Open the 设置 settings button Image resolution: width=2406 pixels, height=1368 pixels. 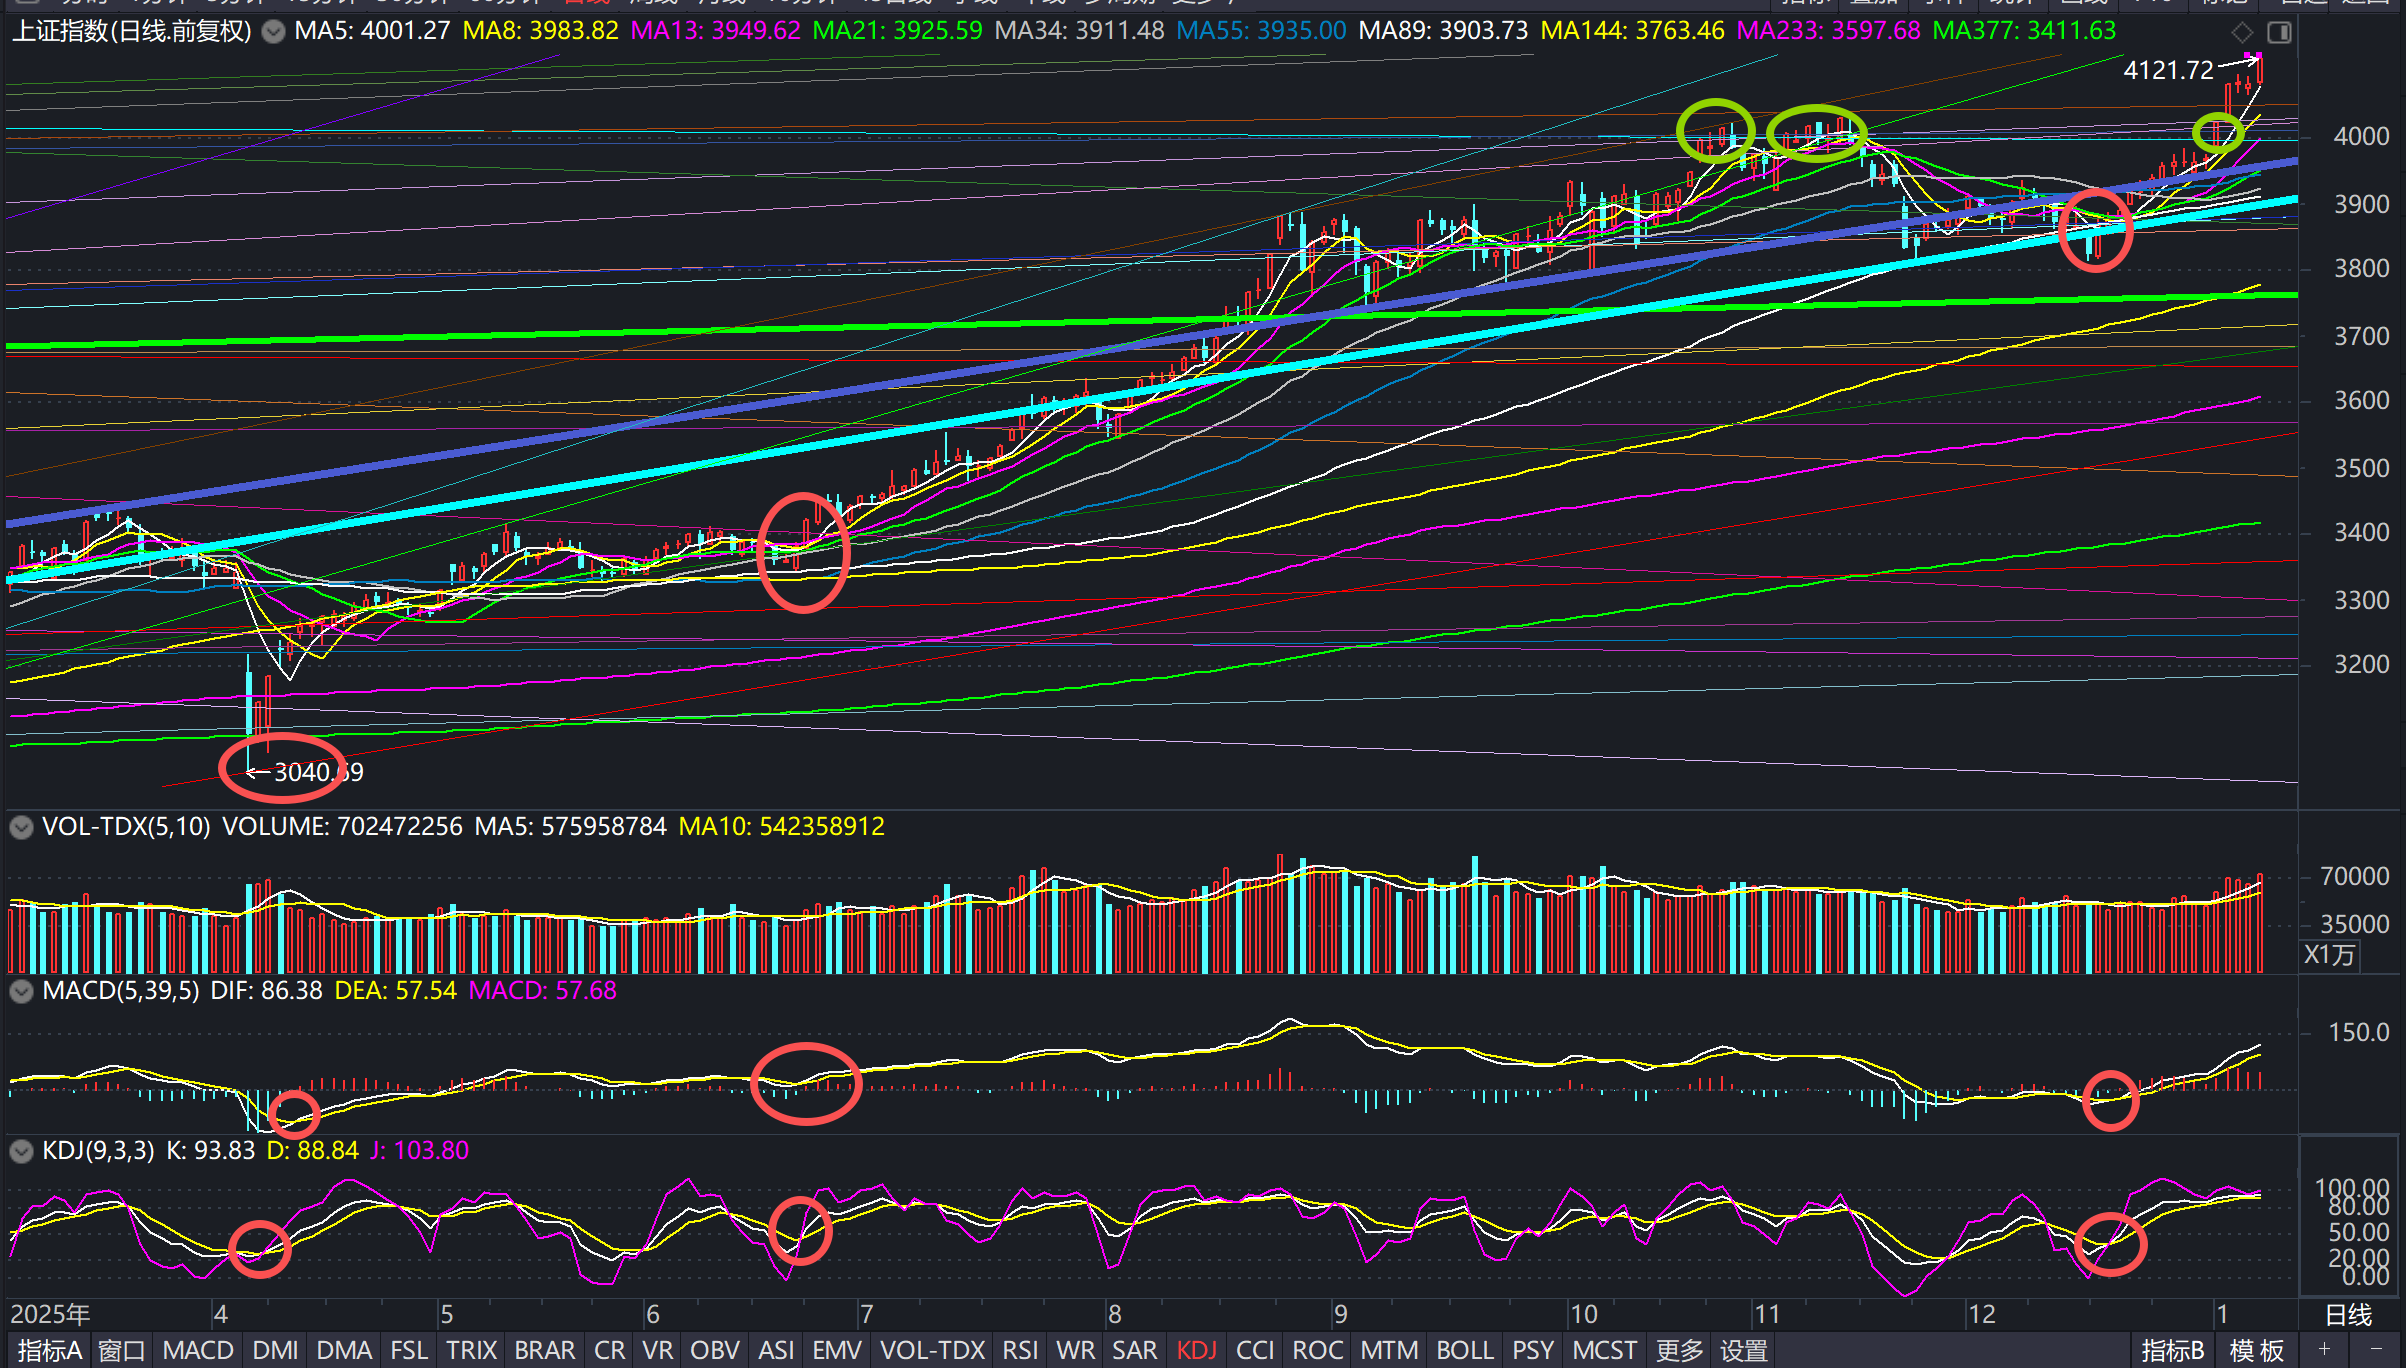1744,1351
